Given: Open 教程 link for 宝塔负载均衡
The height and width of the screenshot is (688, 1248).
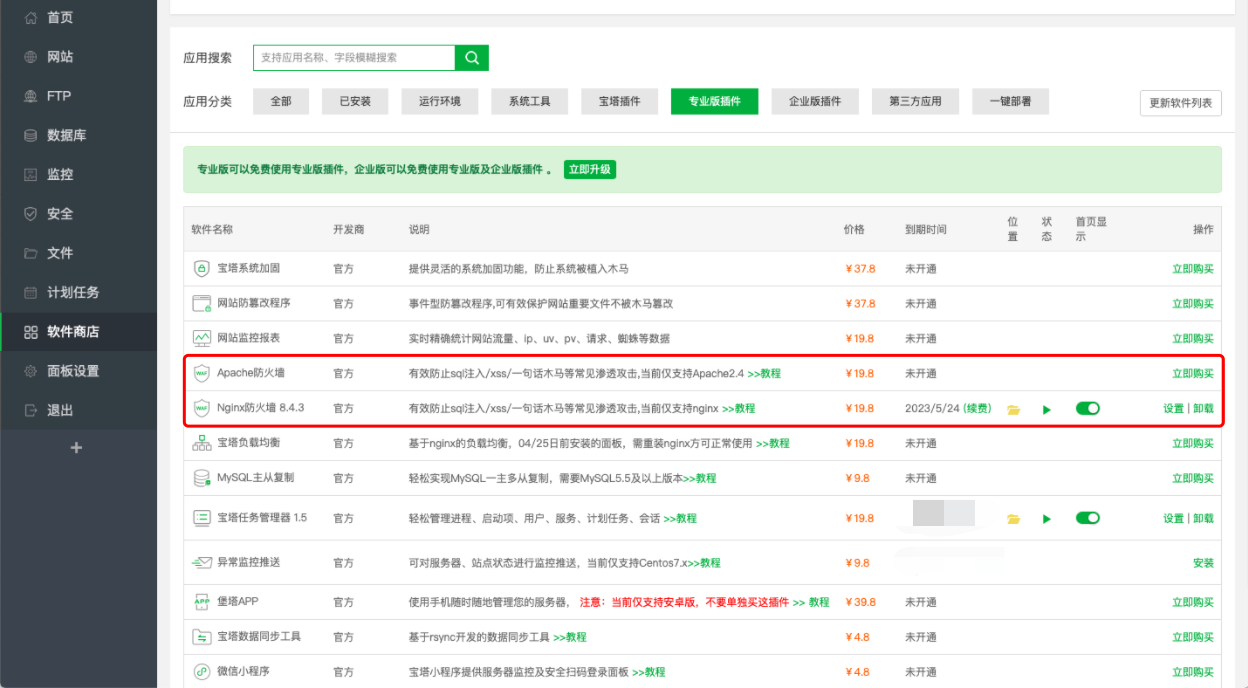Looking at the screenshot, I should coord(773,444).
